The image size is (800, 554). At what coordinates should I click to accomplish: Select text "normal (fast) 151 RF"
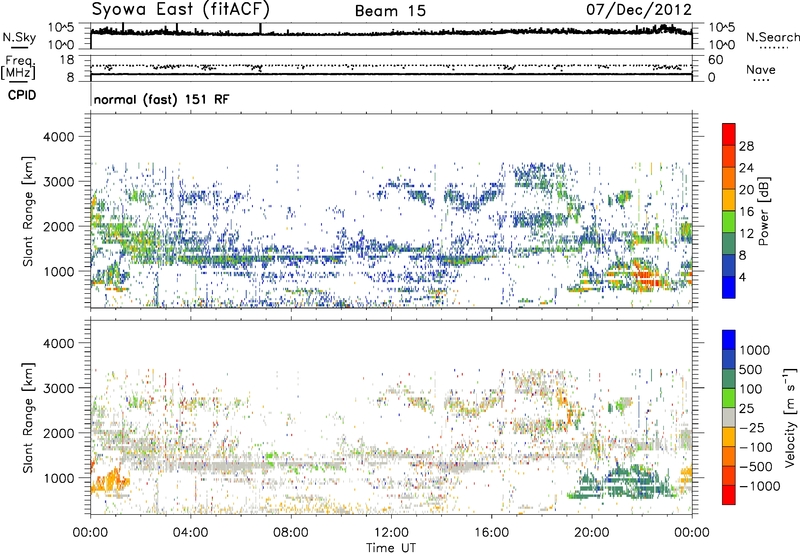(161, 99)
